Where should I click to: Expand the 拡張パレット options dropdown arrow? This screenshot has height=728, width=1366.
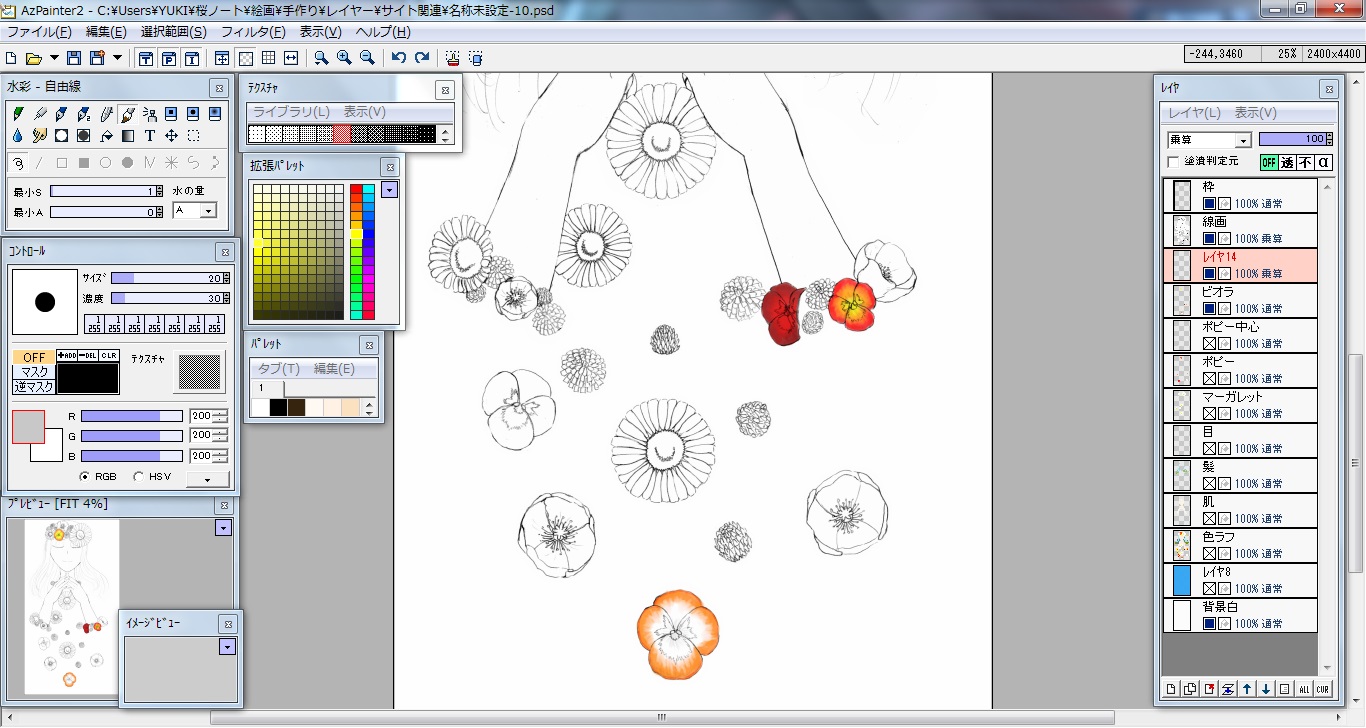(389, 189)
